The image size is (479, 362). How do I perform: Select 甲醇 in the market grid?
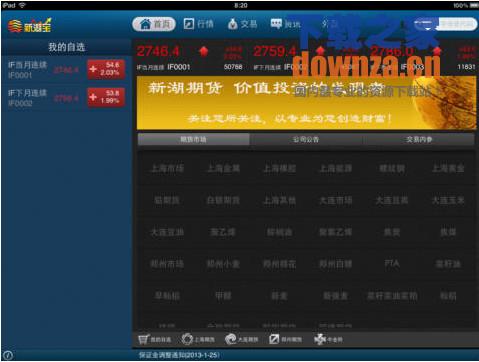223,296
